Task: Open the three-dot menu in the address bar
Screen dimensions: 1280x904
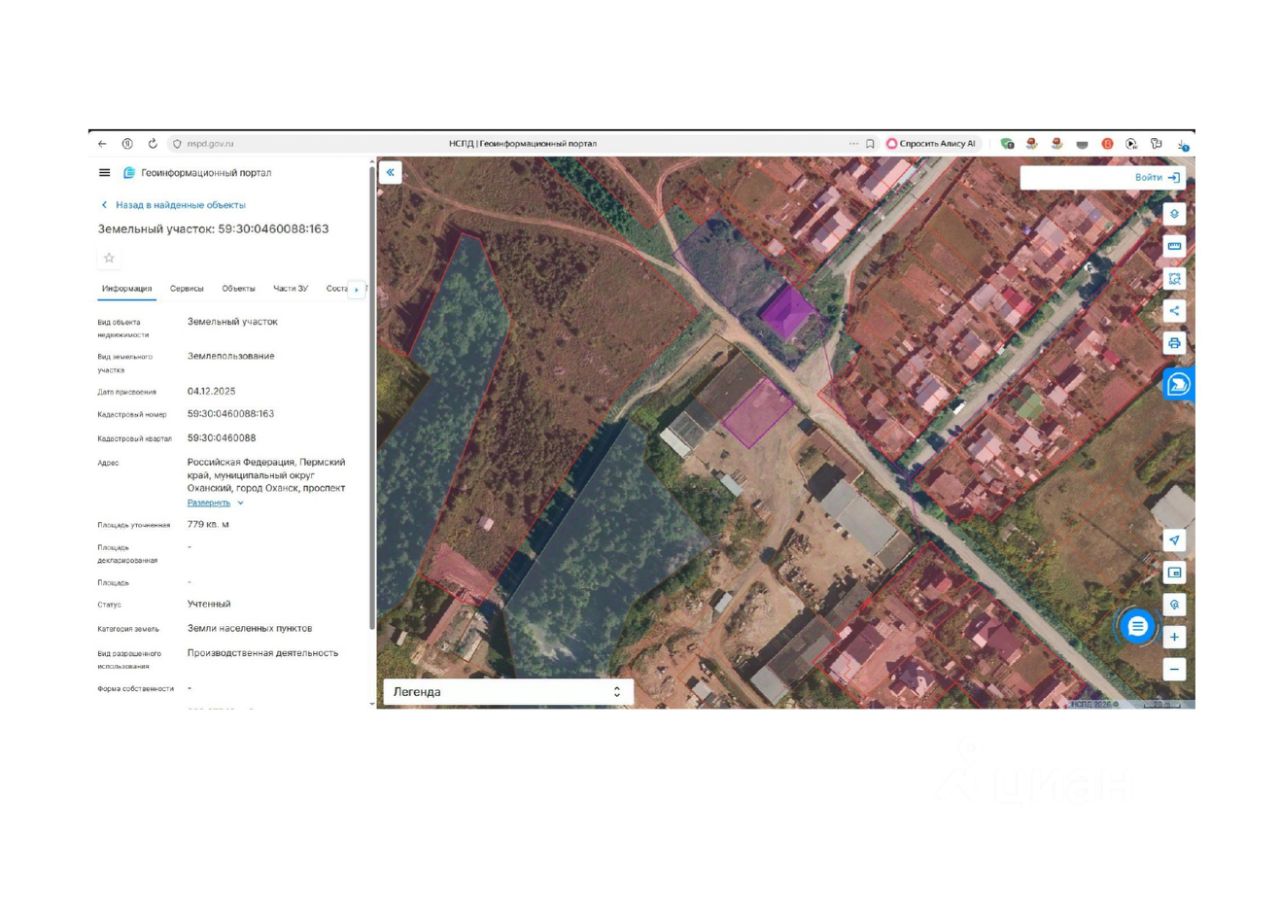Action: [853, 144]
